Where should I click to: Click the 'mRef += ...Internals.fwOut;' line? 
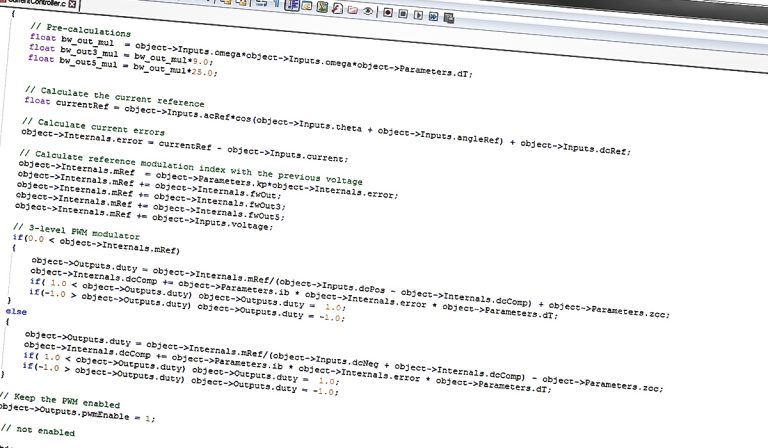(149, 184)
